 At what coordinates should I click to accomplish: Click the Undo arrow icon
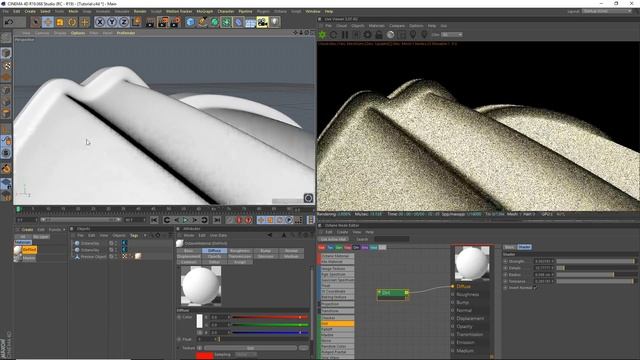pyautogui.click(x=9, y=22)
